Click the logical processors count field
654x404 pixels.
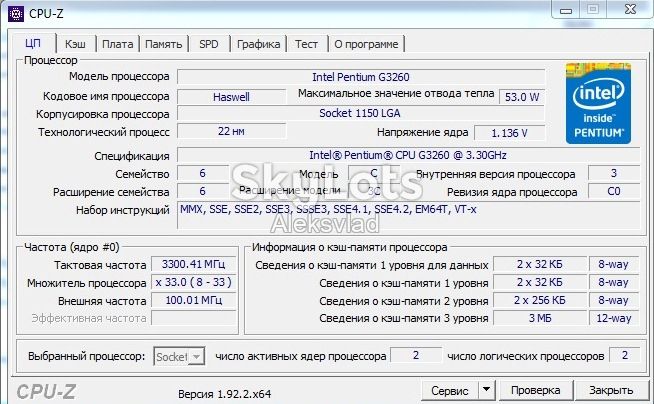(624, 355)
